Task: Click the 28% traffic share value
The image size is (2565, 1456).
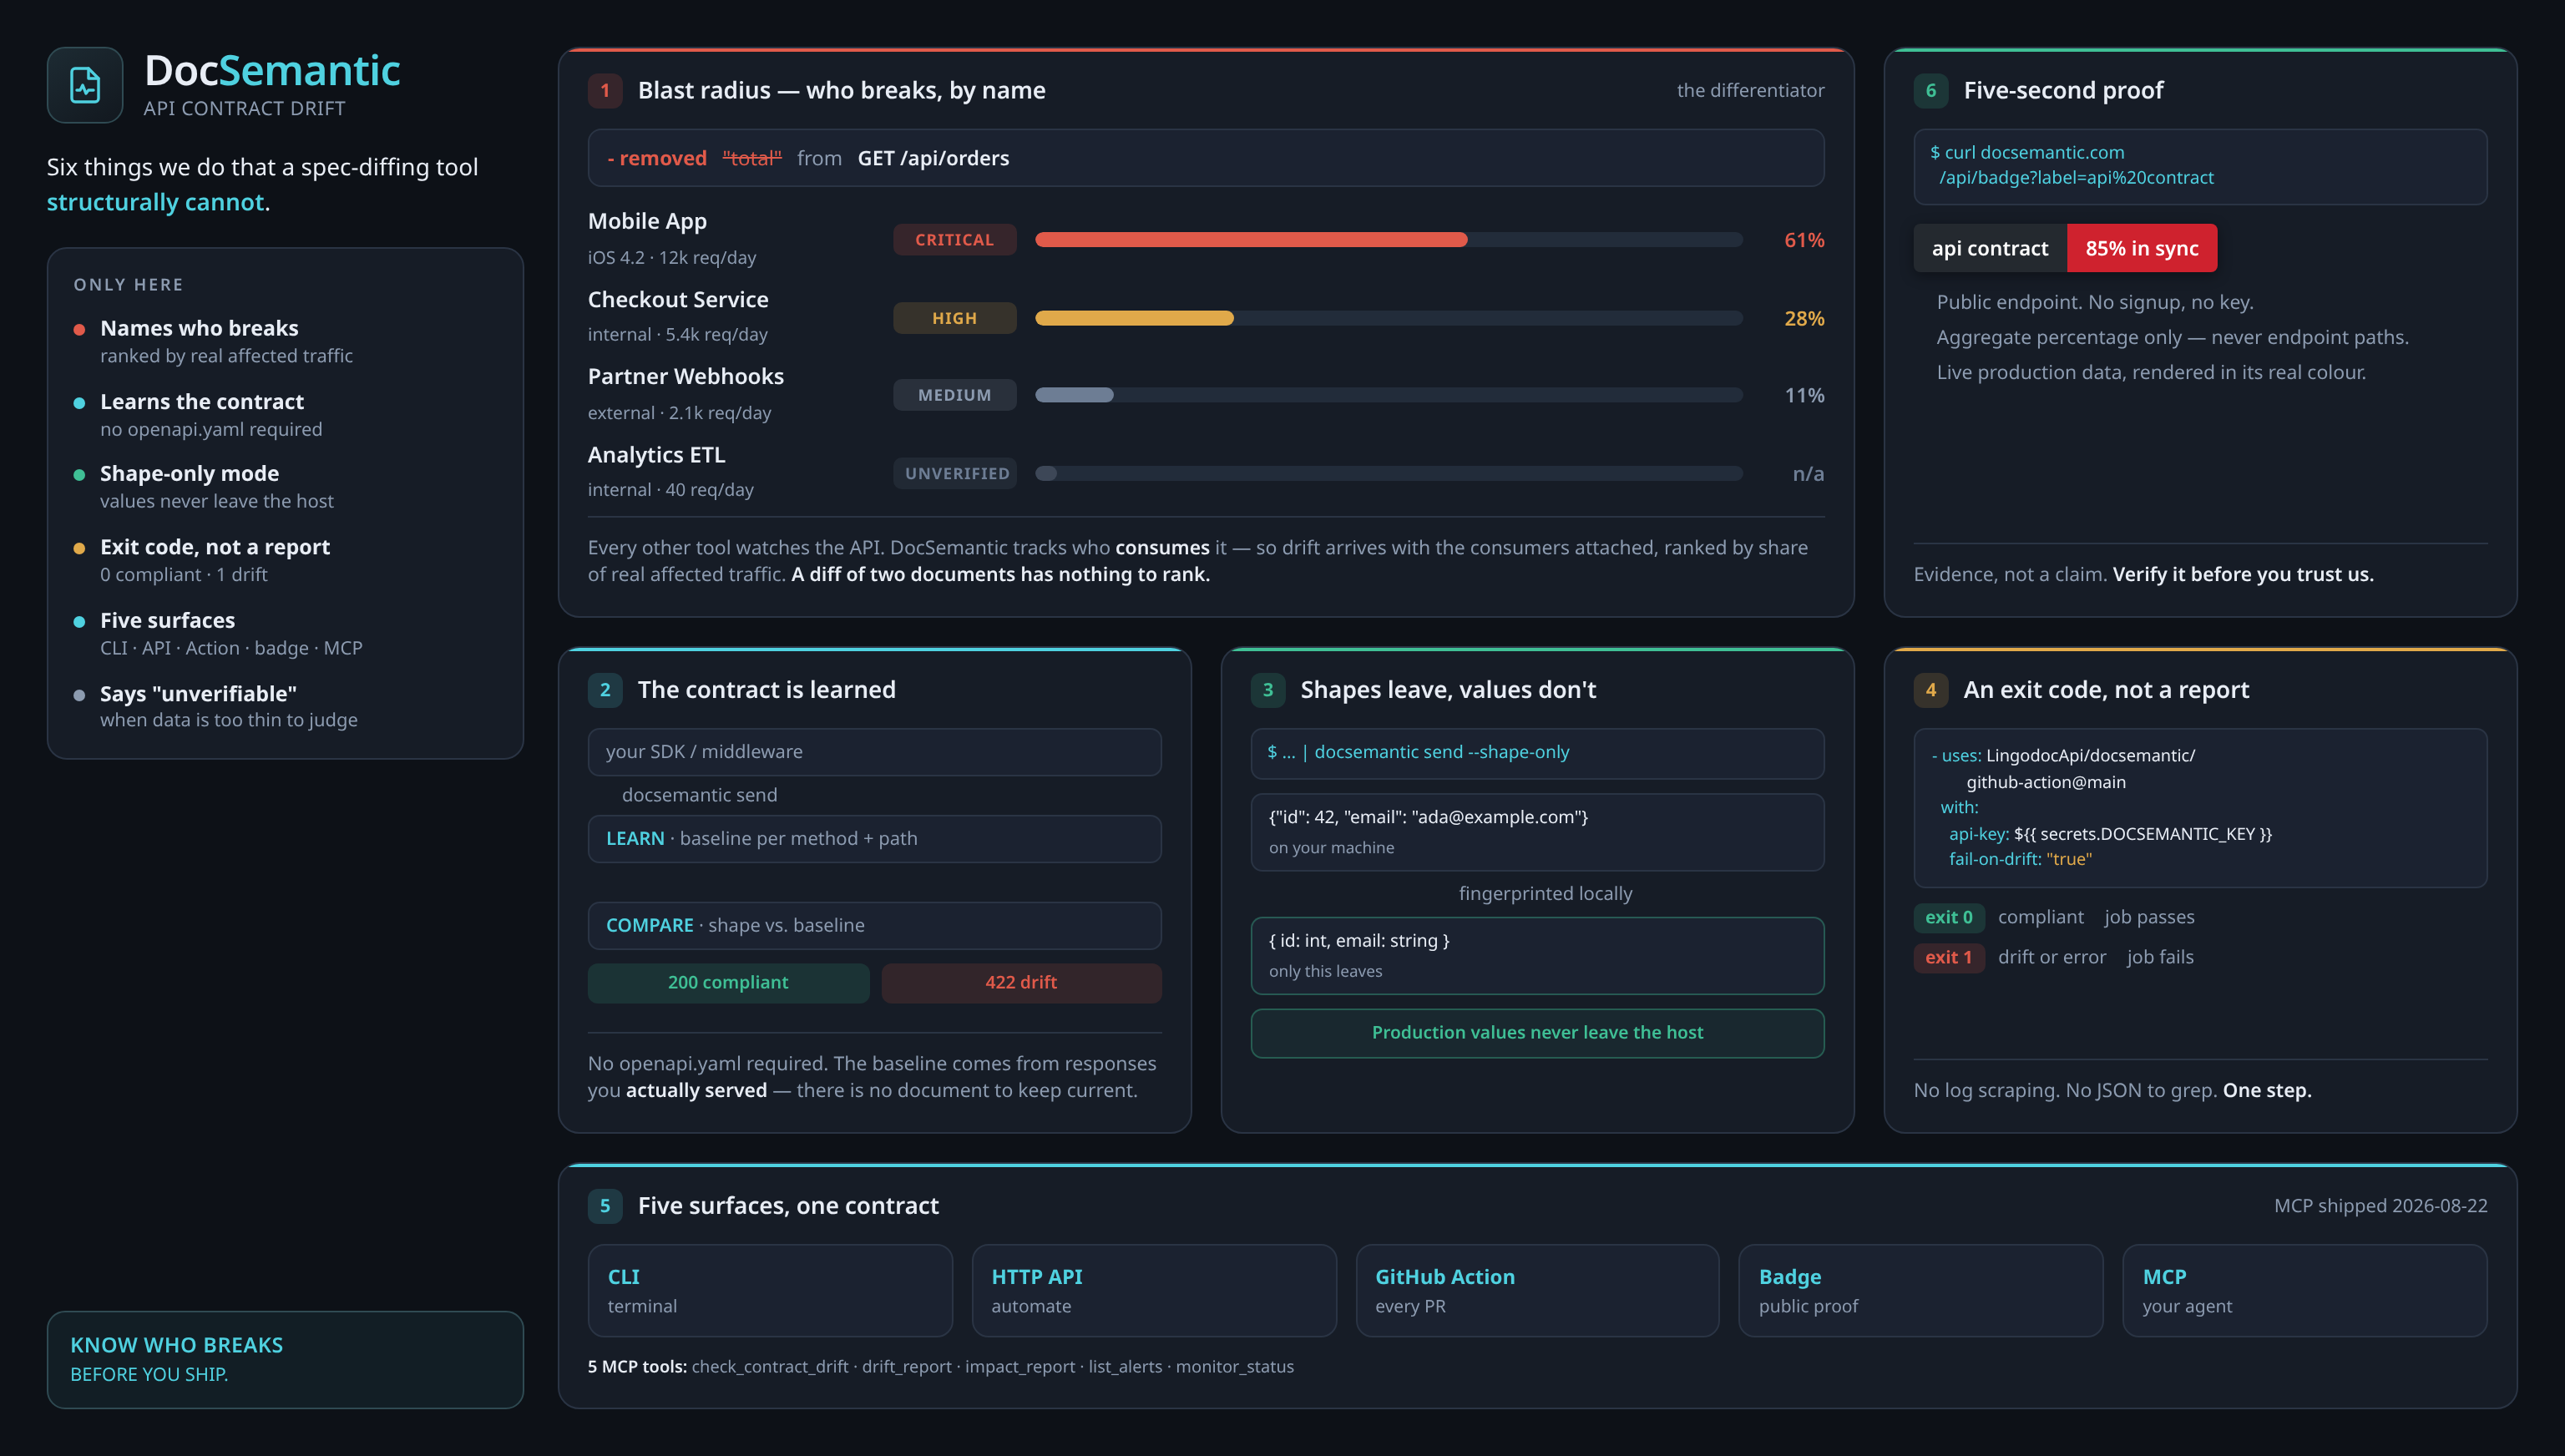Action: tap(1804, 318)
